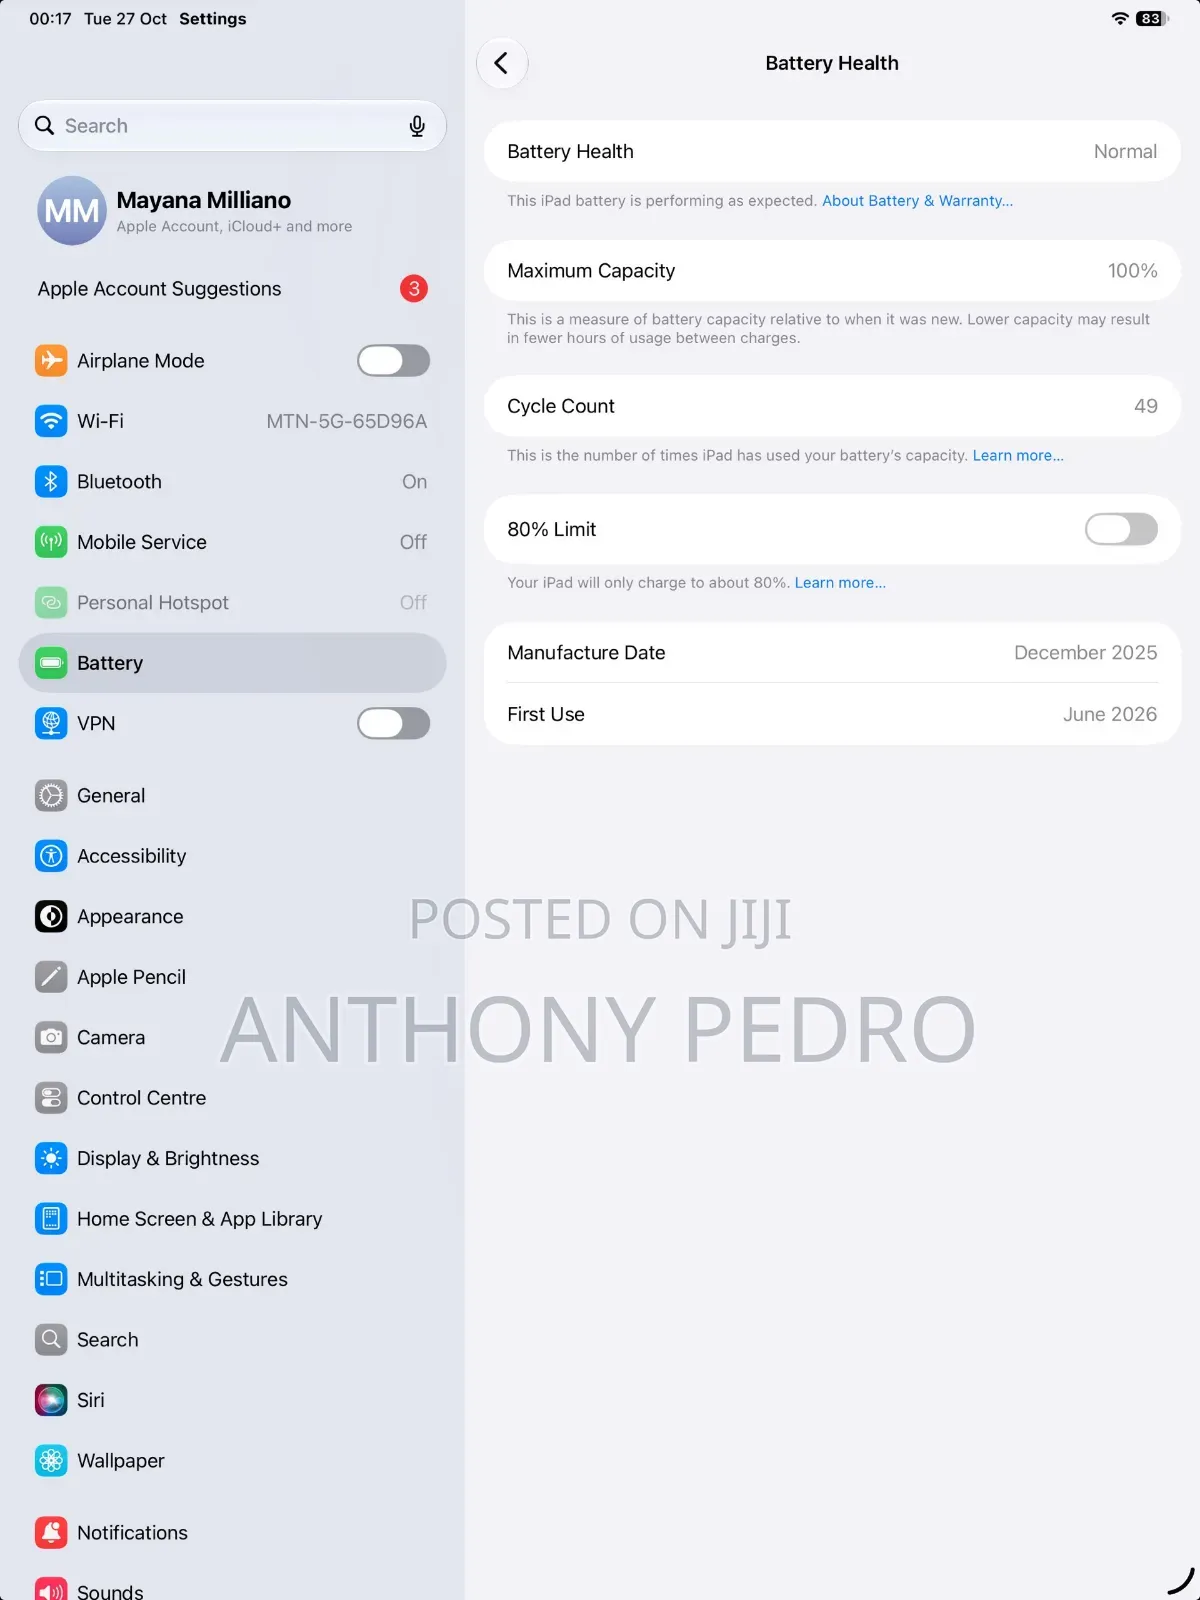Tap Learn more under Cycle Count

point(1018,456)
